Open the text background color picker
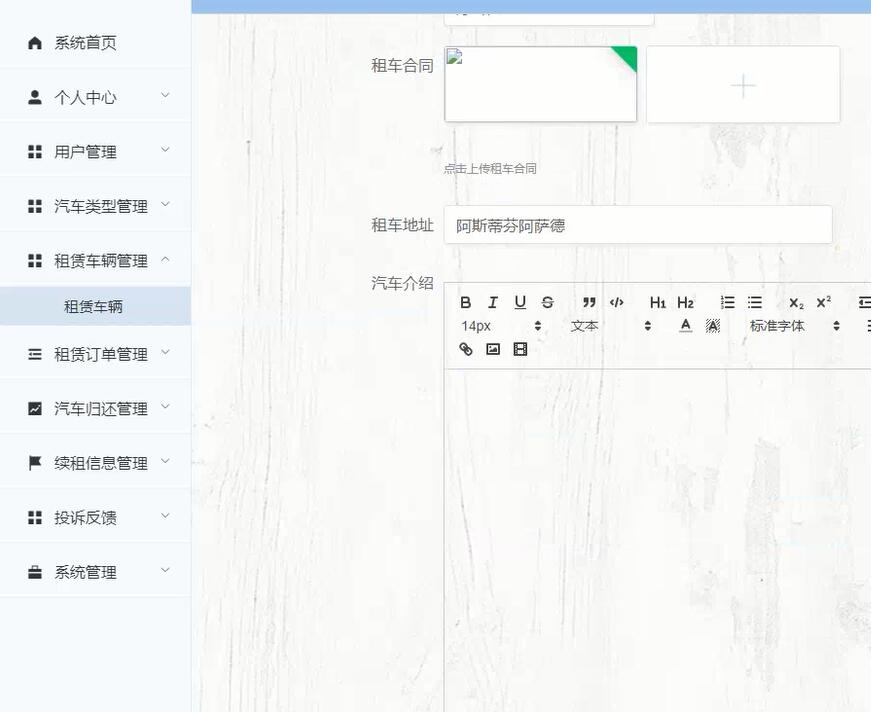 pos(713,326)
